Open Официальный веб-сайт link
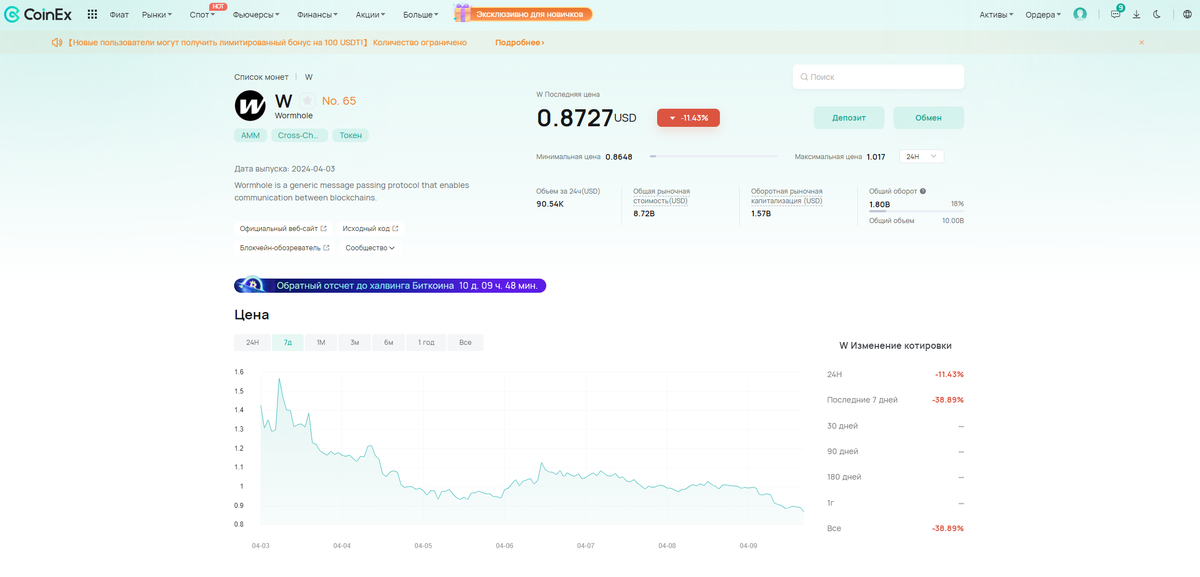This screenshot has height=577, width=1200. pos(283,228)
